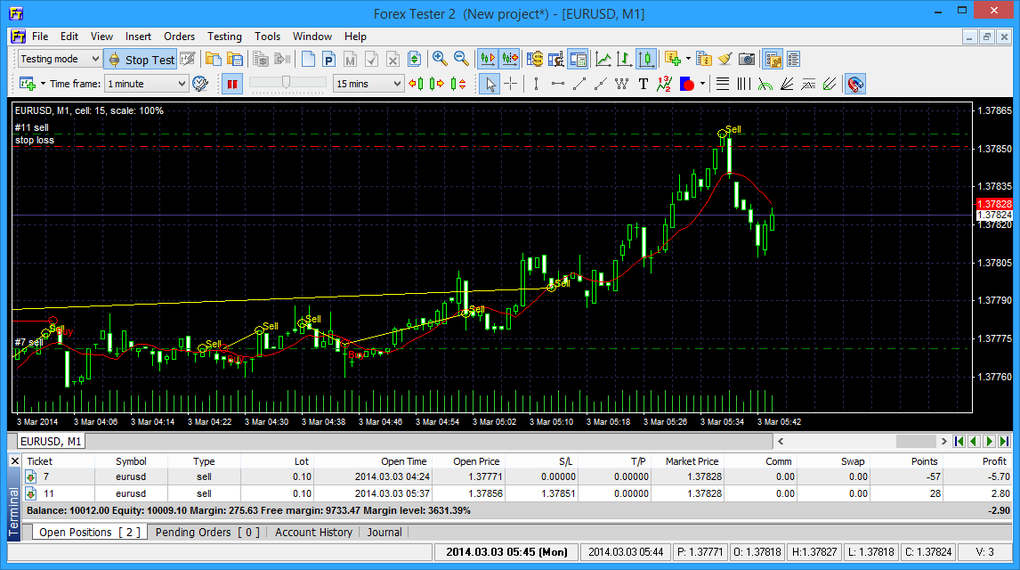Click the close position page icon with up-down arrows
The height and width of the screenshot is (570, 1020).
coord(414,59)
